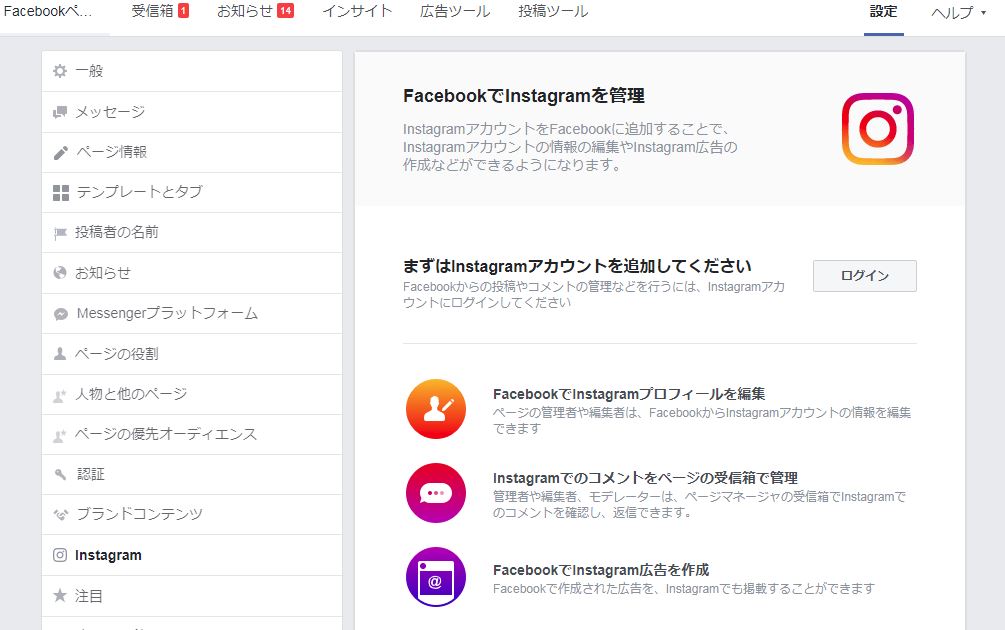The width and height of the screenshot is (1005, 630).
Task: Open ページの優先オーディエンス in sidebar
Action: coord(192,435)
